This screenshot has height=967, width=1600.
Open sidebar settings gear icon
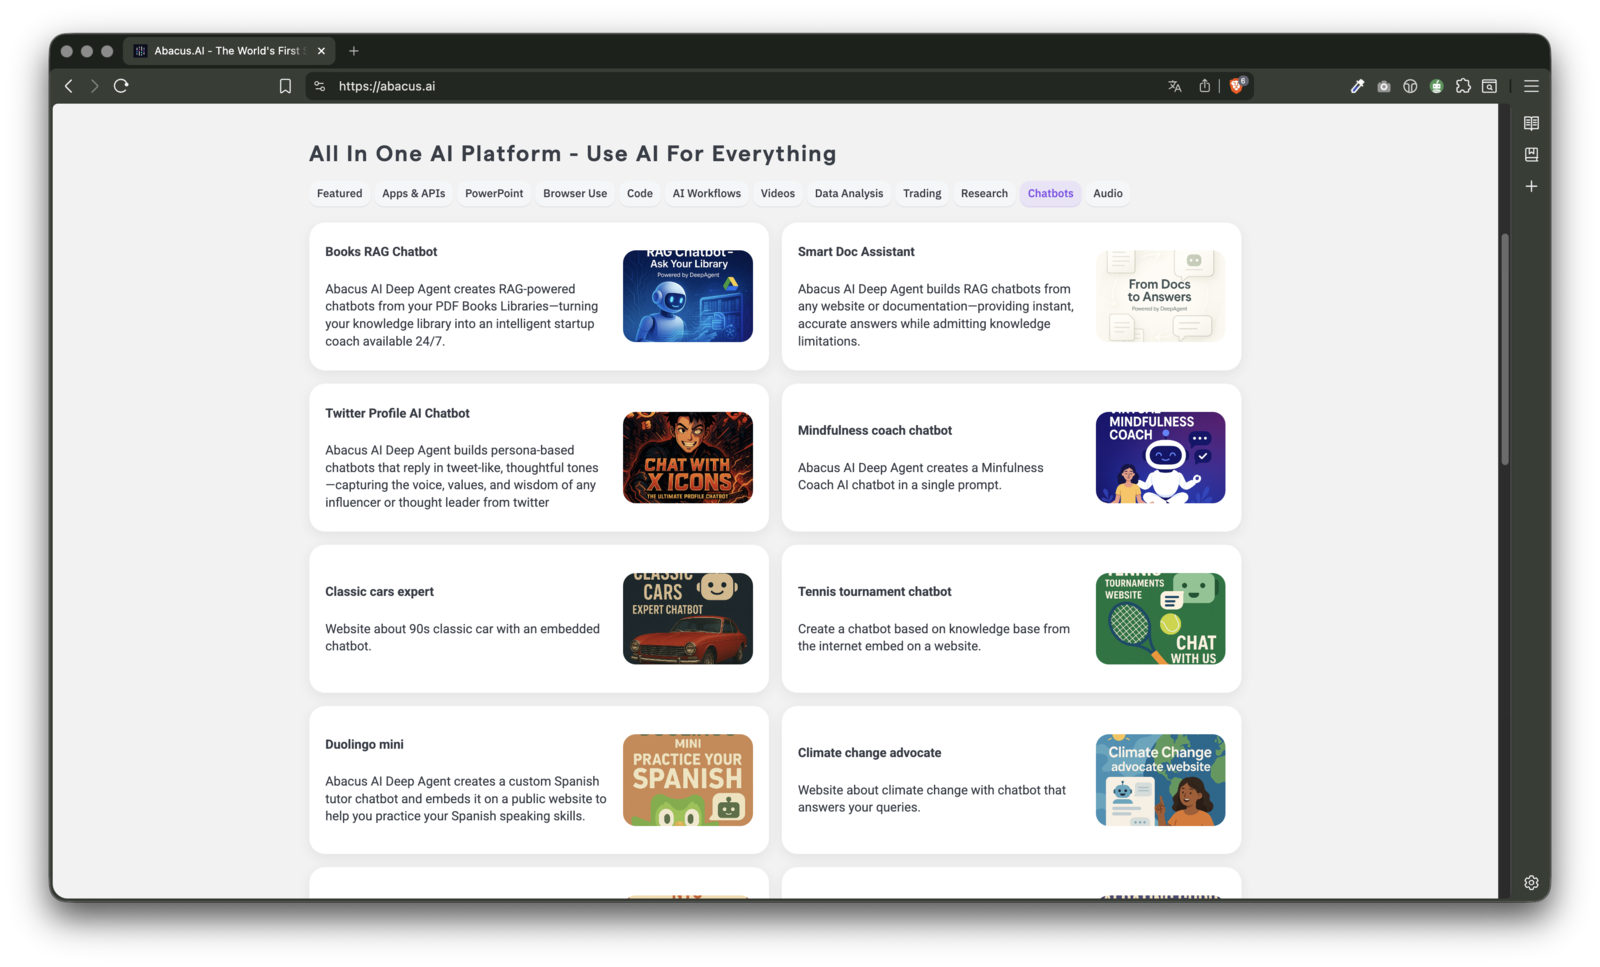(1531, 882)
